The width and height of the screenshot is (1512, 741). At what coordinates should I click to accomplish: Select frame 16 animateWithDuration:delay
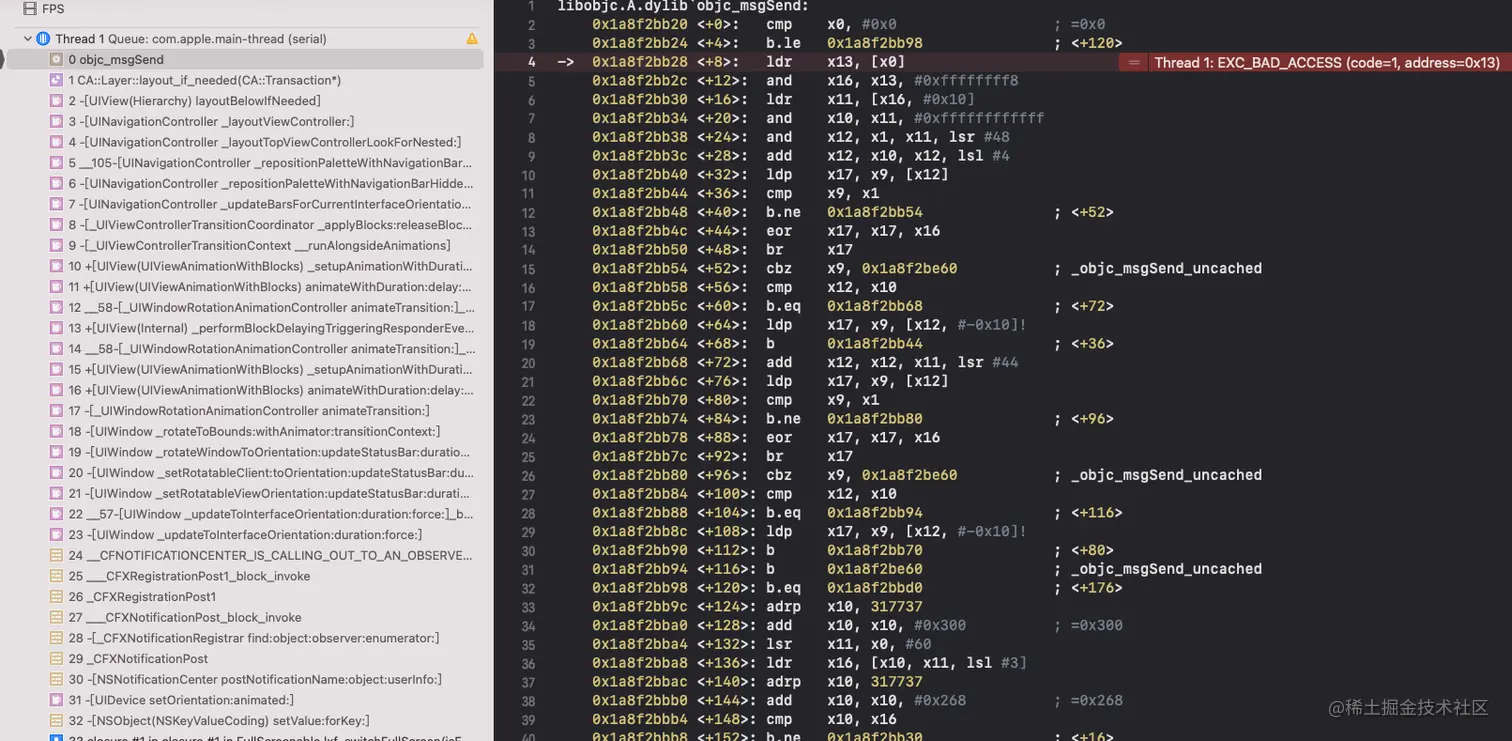tap(246, 390)
